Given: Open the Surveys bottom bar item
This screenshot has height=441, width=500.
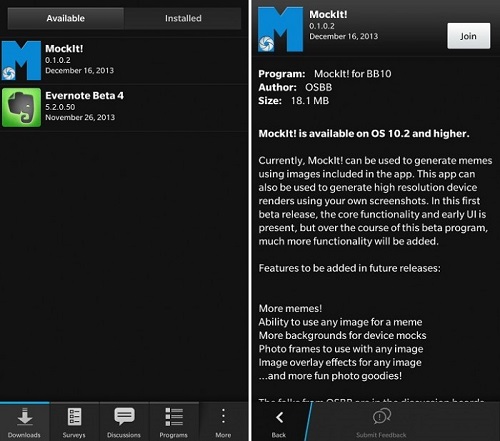Looking at the screenshot, I should [74, 422].
